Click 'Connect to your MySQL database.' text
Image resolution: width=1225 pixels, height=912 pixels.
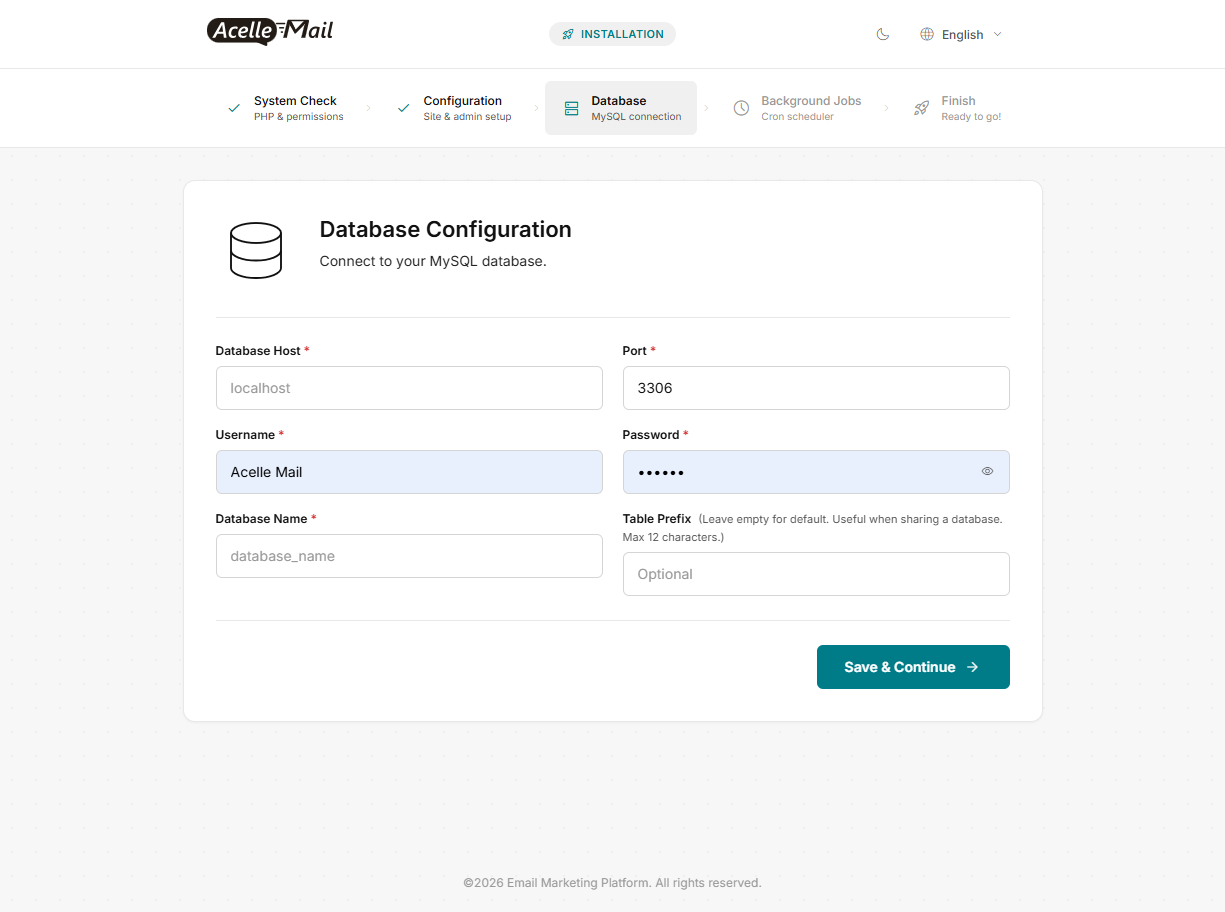coord(433,261)
